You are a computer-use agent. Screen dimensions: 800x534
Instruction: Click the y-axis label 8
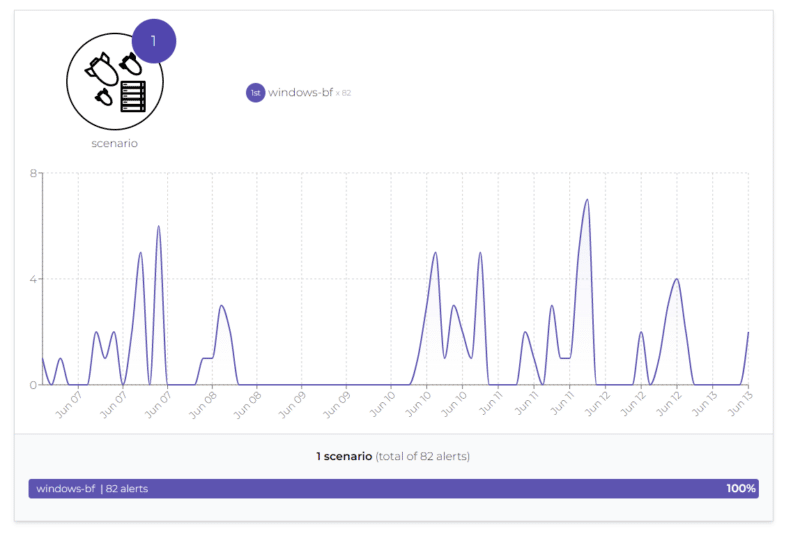[x=34, y=173]
